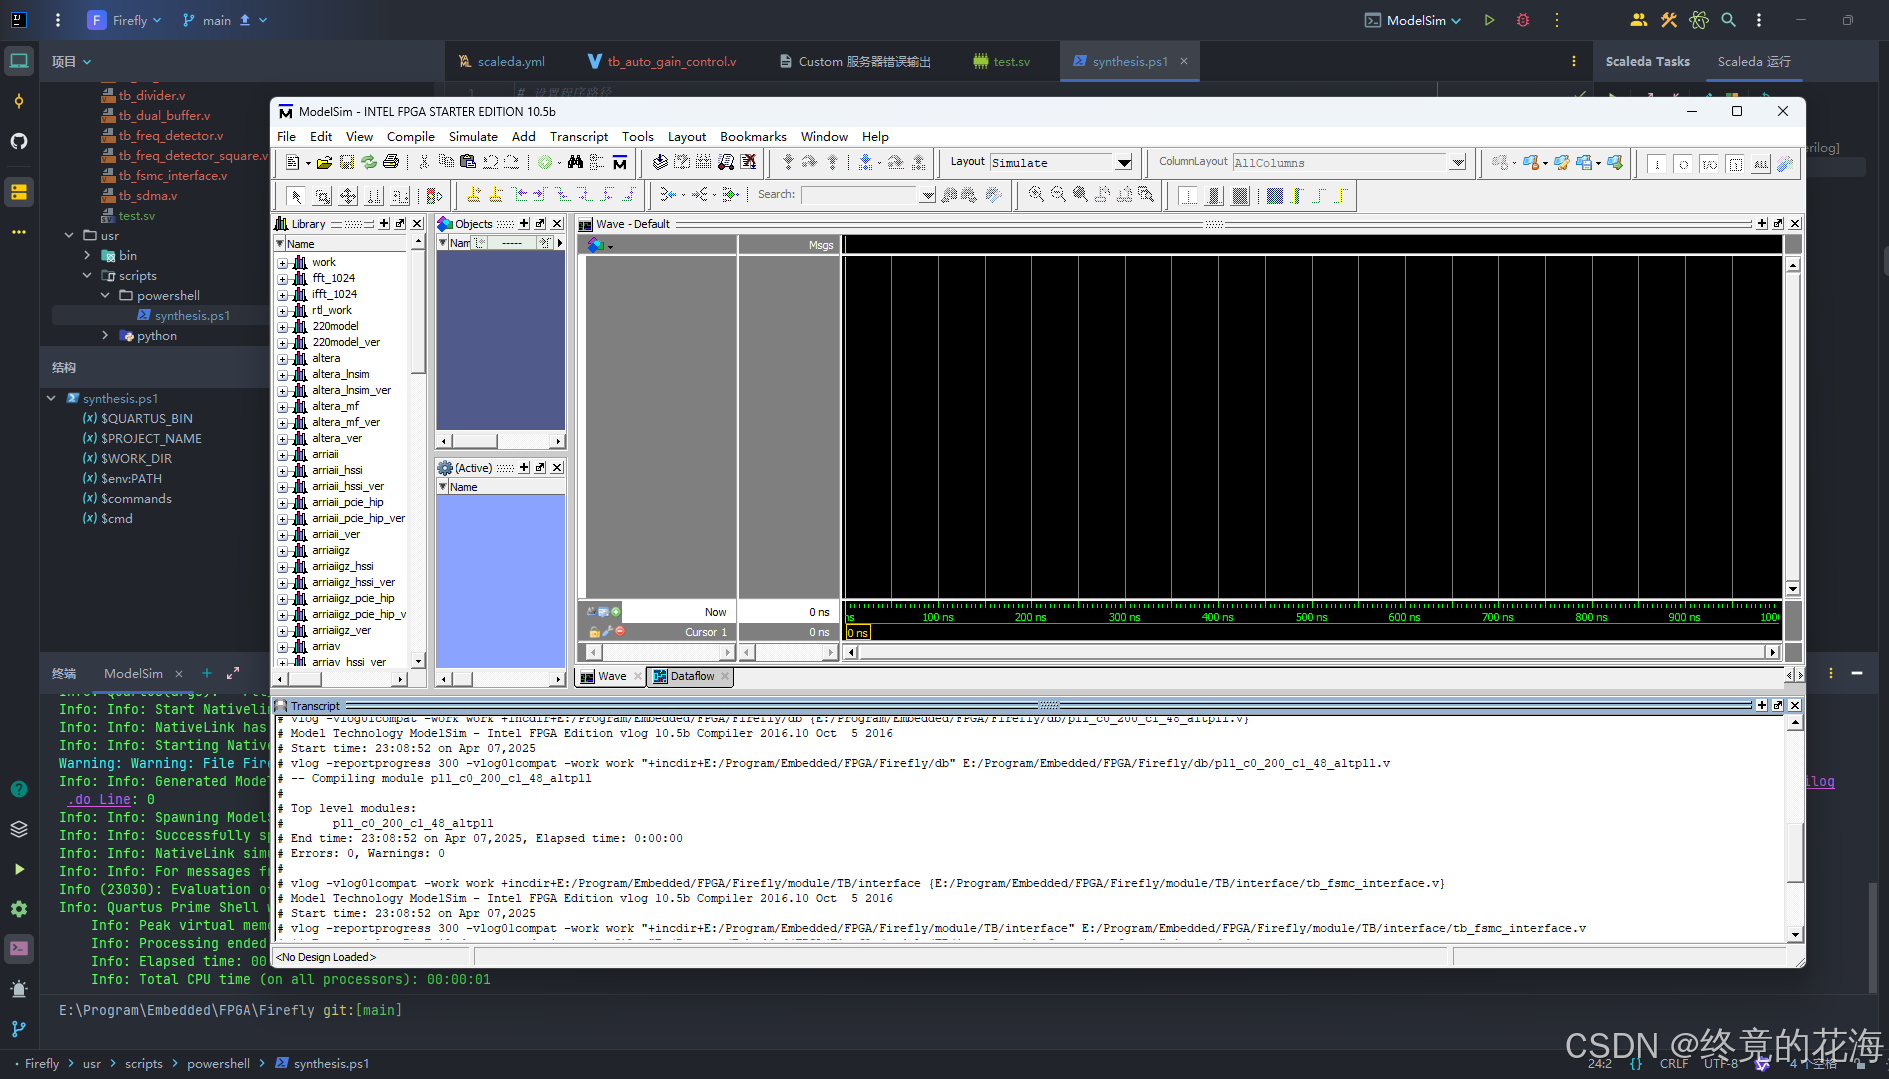Open the Compile menu in ModelSim
Screen dimensions: 1889x1079
point(411,137)
